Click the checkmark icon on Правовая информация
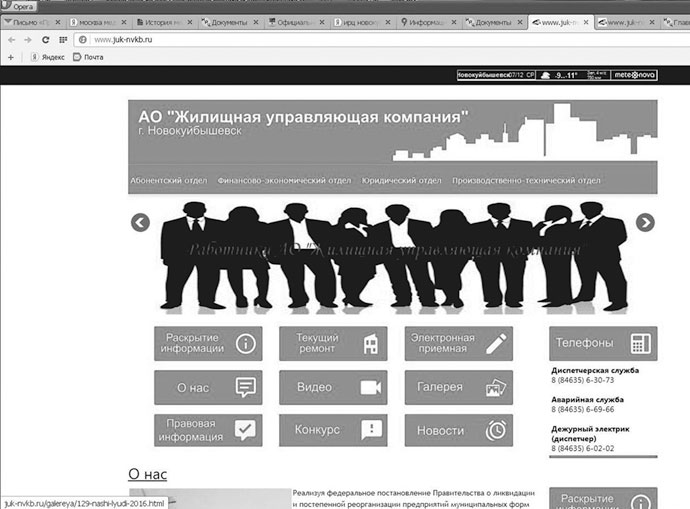This screenshot has height=509, width=690. pyautogui.click(x=245, y=430)
